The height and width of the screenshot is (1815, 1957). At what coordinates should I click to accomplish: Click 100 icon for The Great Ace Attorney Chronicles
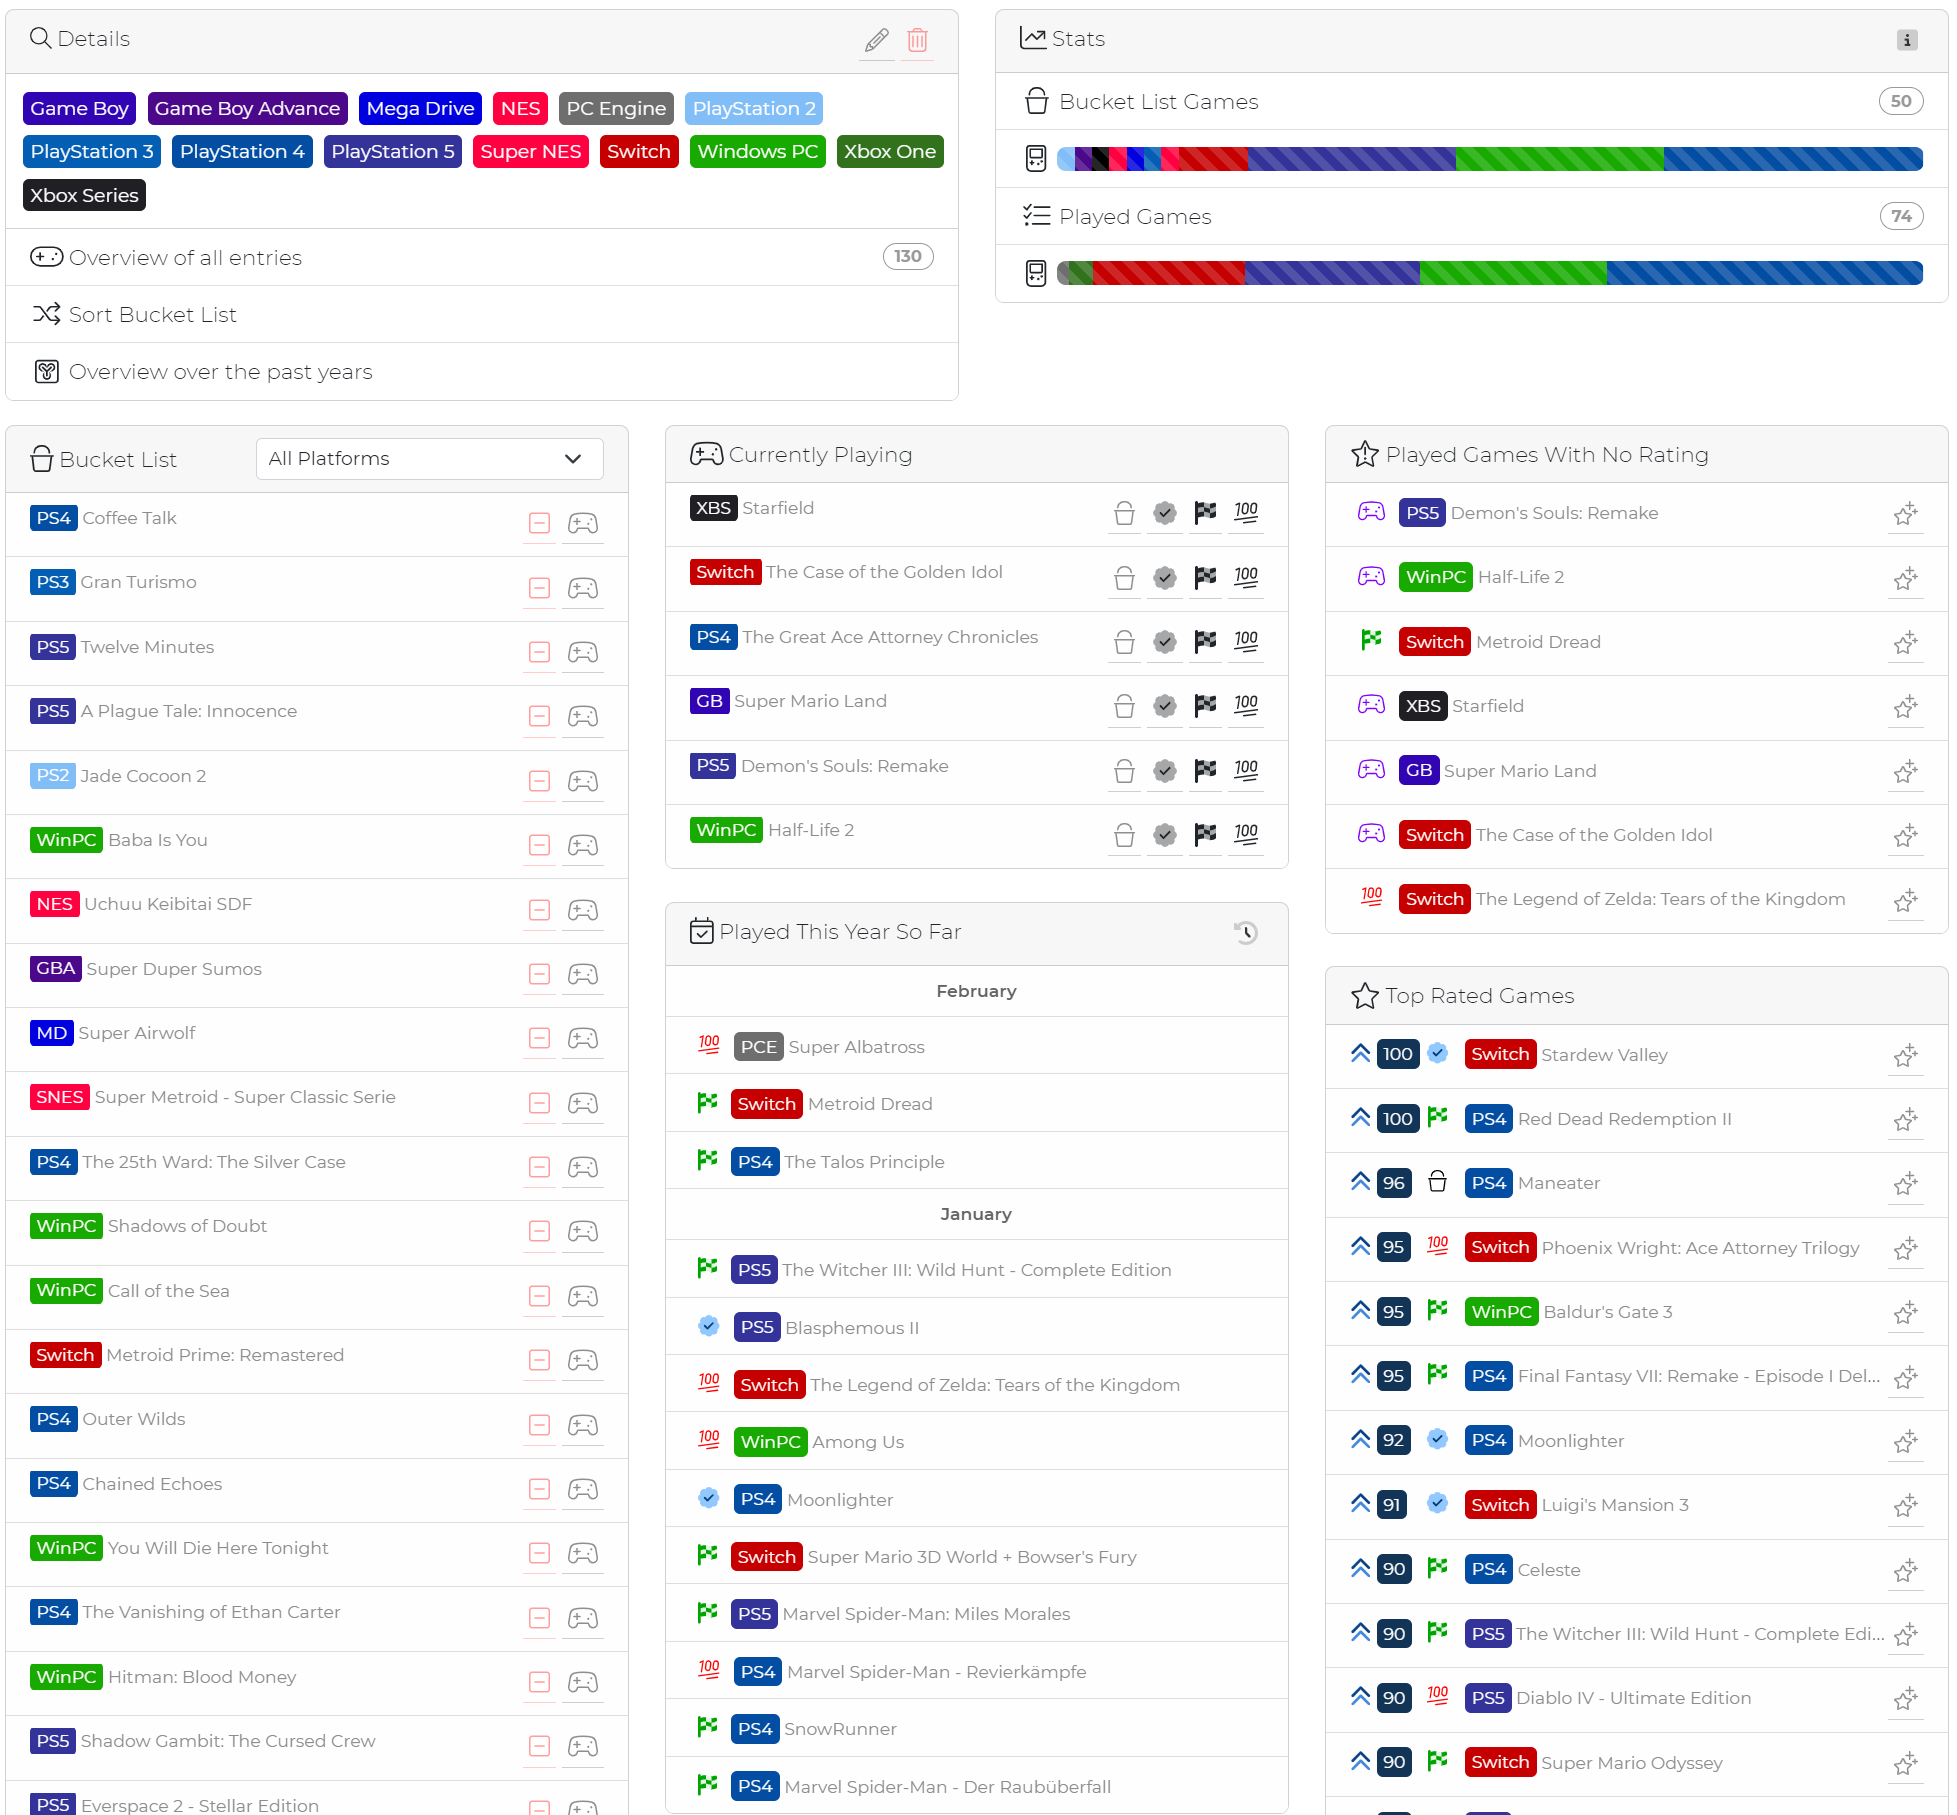pyautogui.click(x=1246, y=642)
